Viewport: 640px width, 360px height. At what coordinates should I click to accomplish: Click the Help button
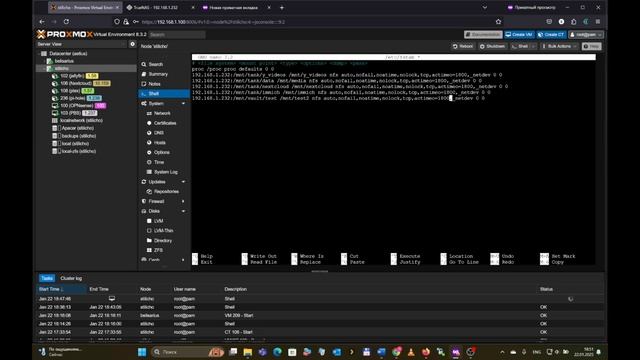(x=591, y=47)
